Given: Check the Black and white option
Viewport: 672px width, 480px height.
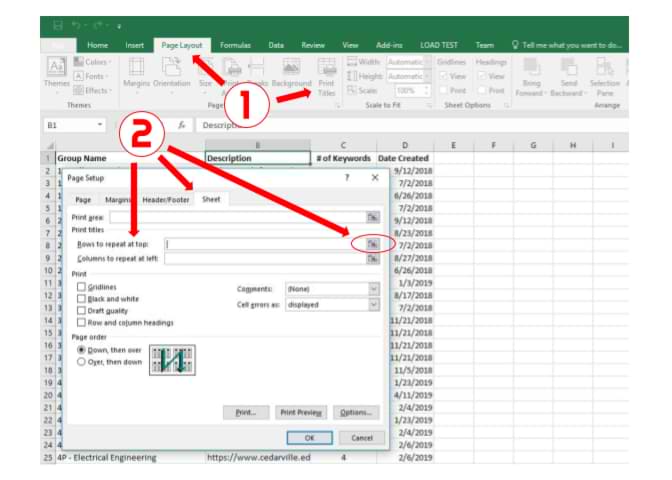Looking at the screenshot, I should point(82,299).
